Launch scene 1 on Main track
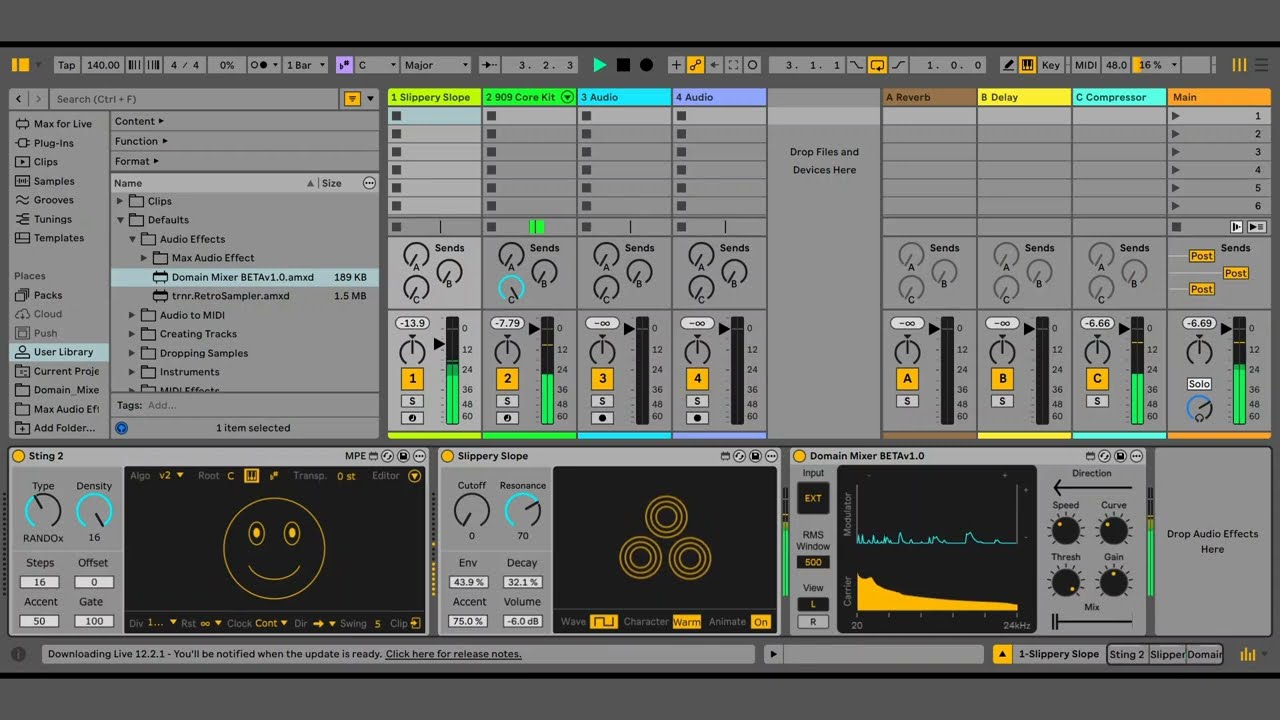This screenshot has height=720, width=1280. click(x=1176, y=116)
